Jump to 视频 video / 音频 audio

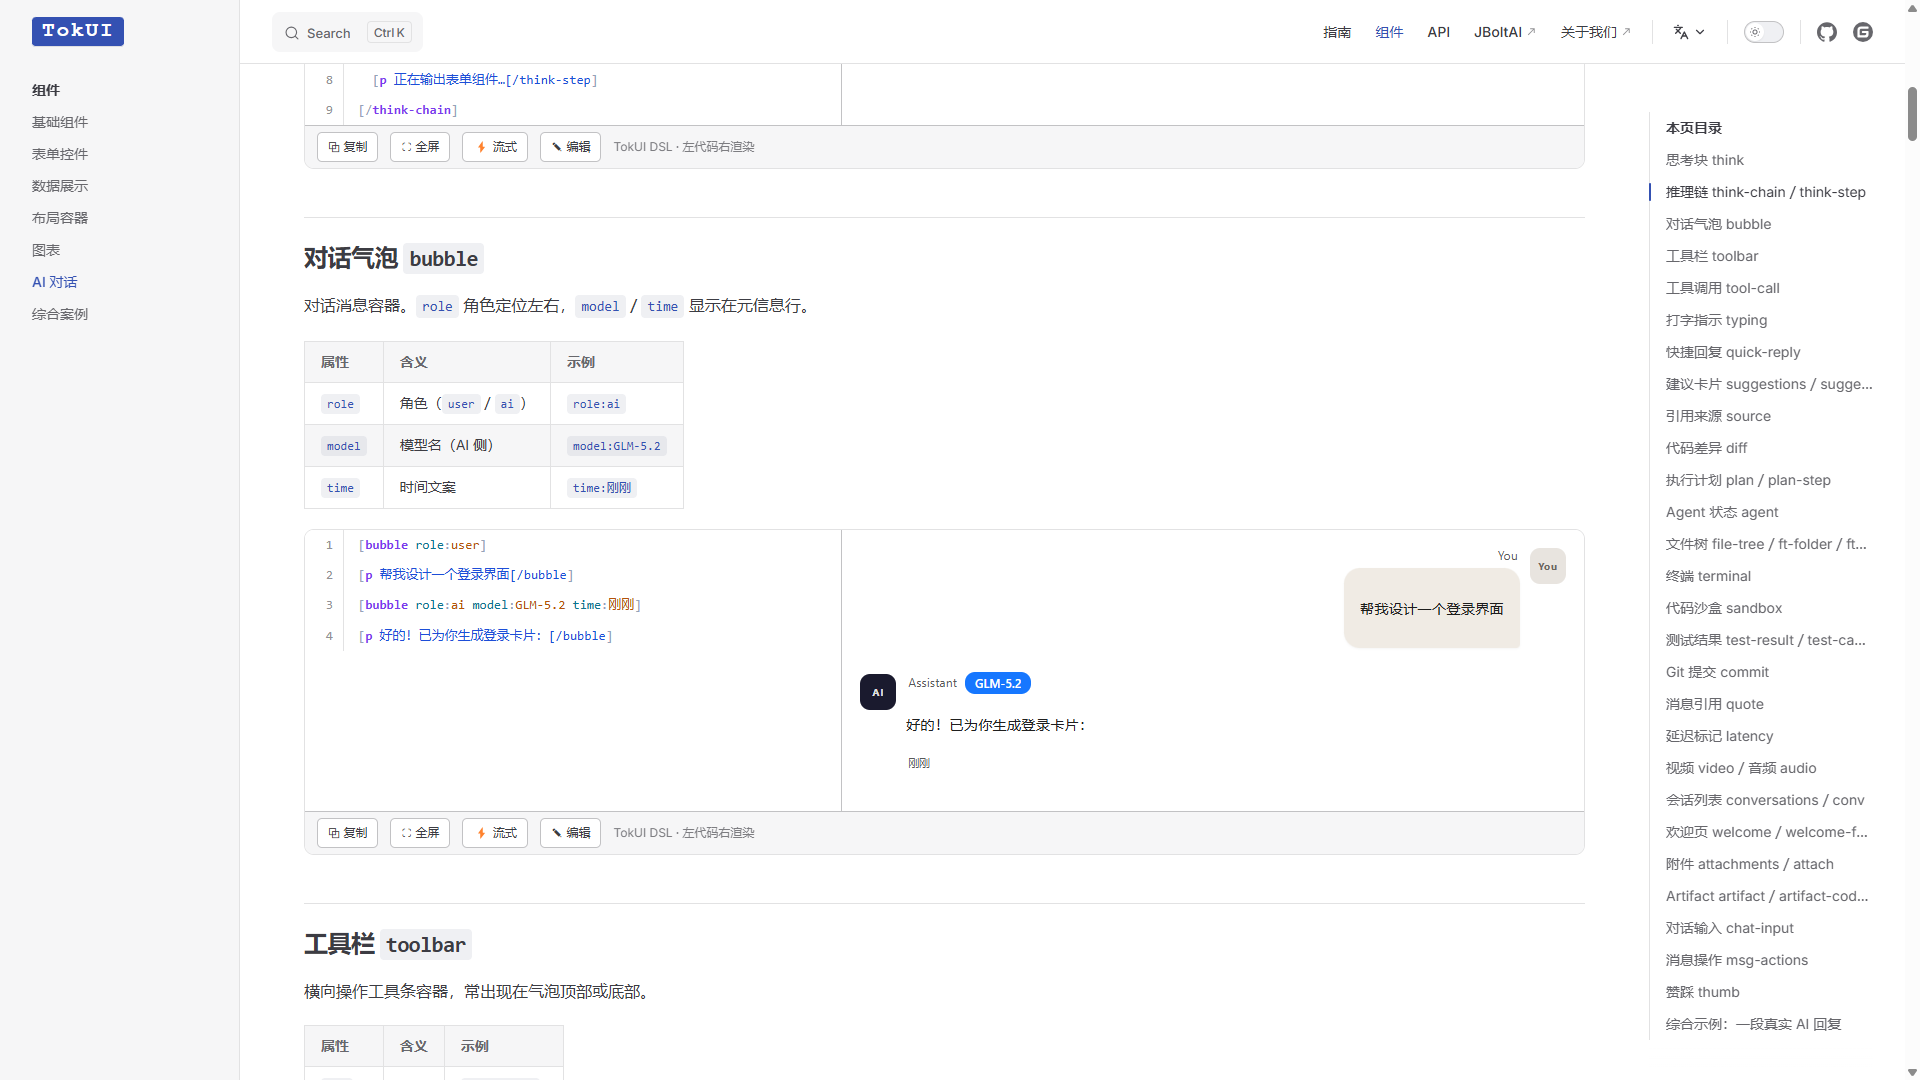coord(1741,768)
